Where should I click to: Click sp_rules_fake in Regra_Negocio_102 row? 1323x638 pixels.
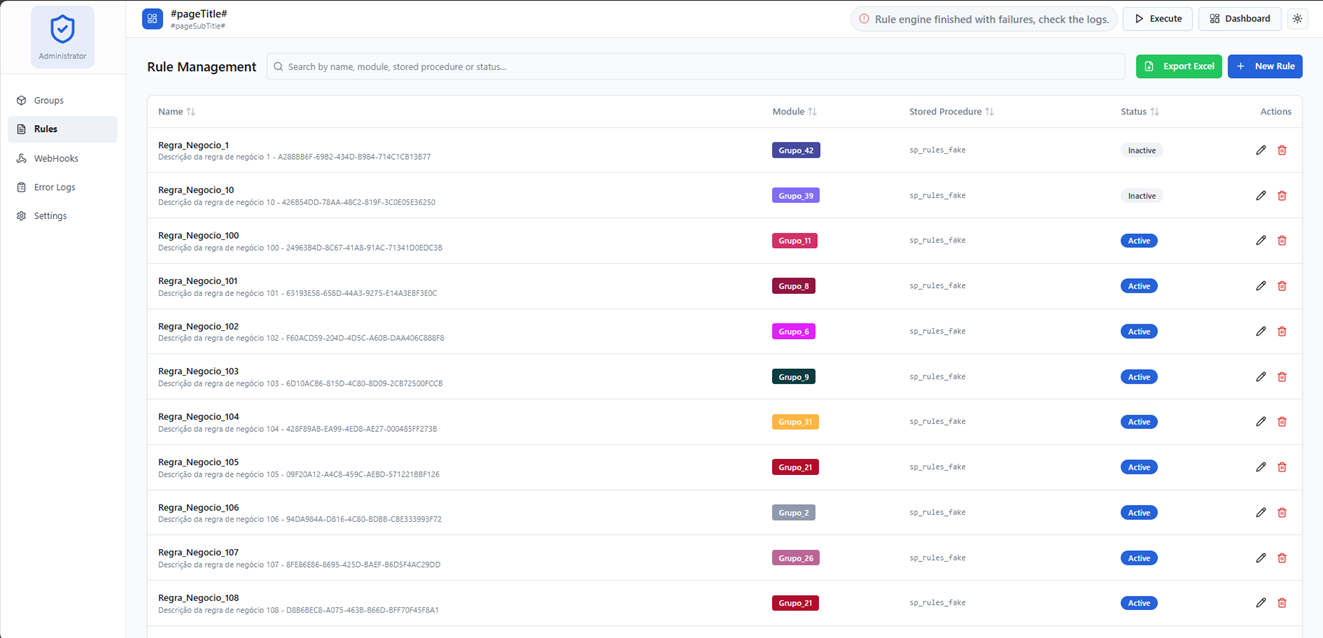pos(937,331)
